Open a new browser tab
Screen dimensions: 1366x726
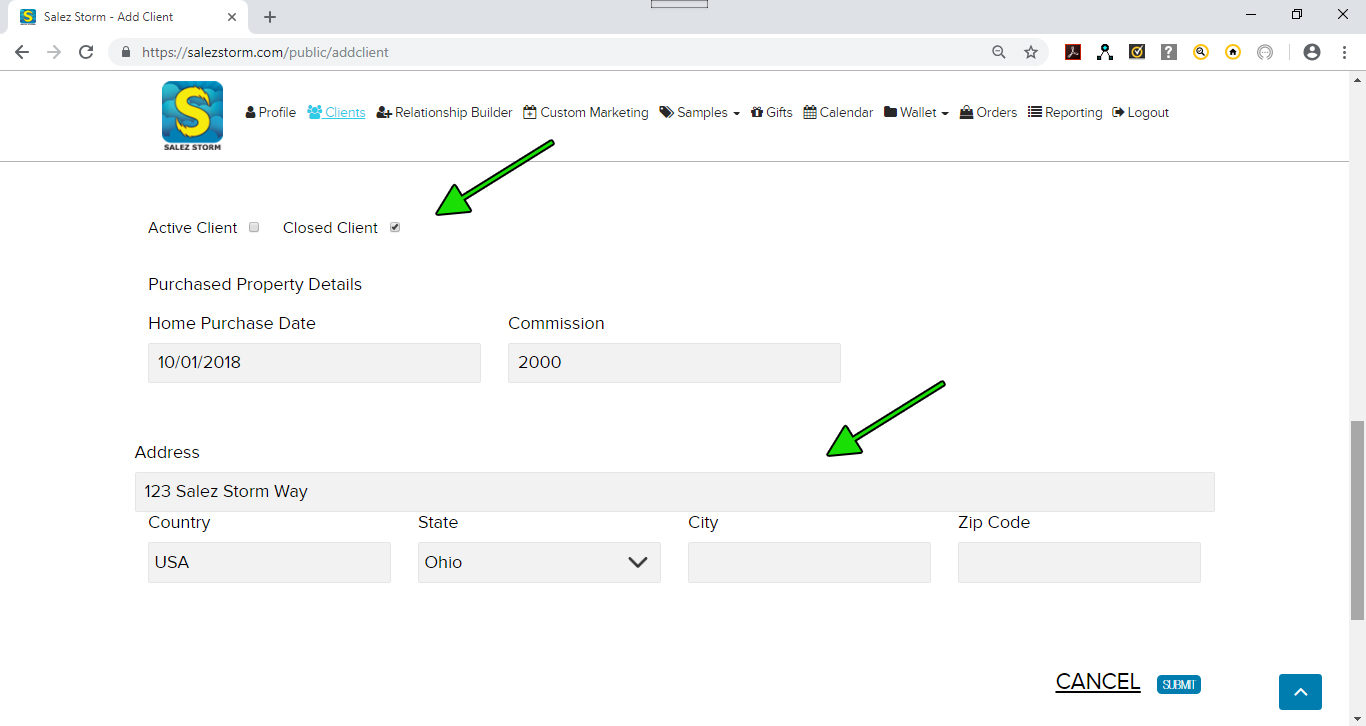[x=270, y=17]
